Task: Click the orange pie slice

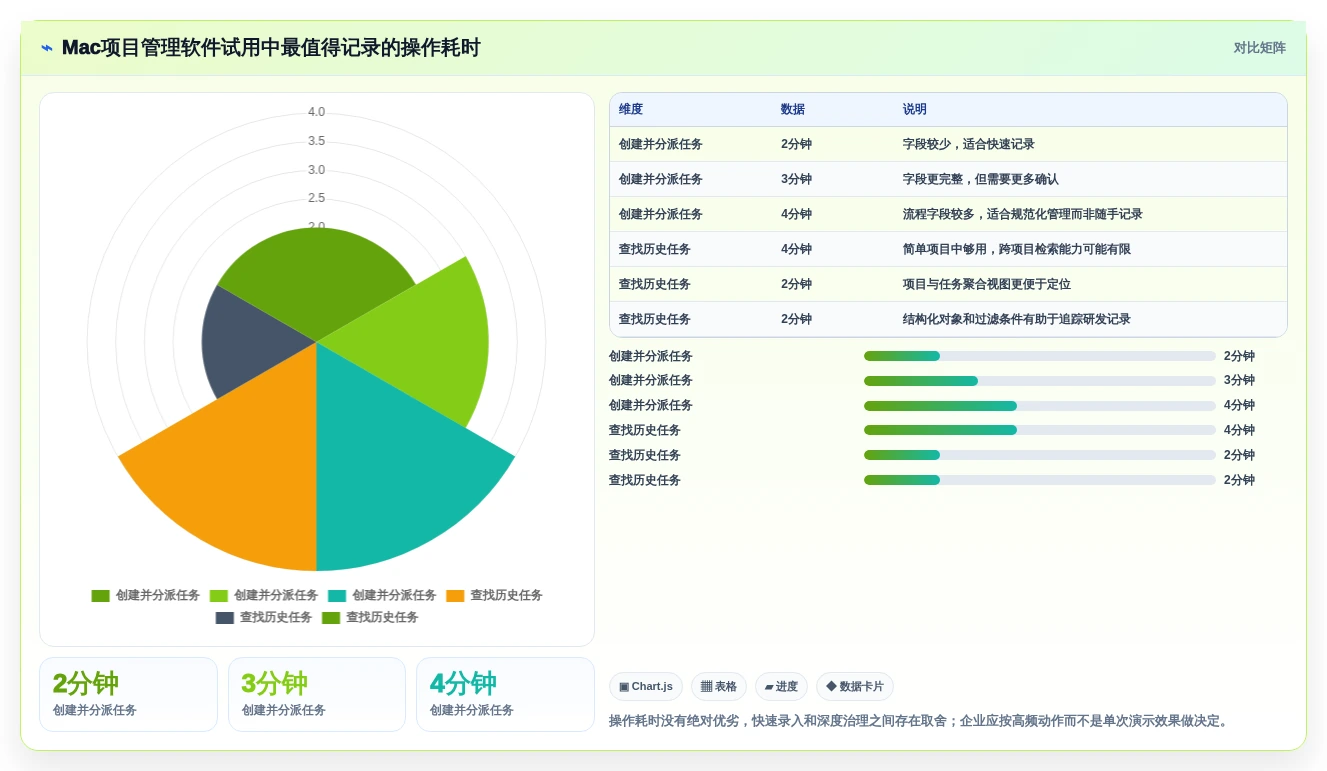Action: pyautogui.click(x=240, y=470)
